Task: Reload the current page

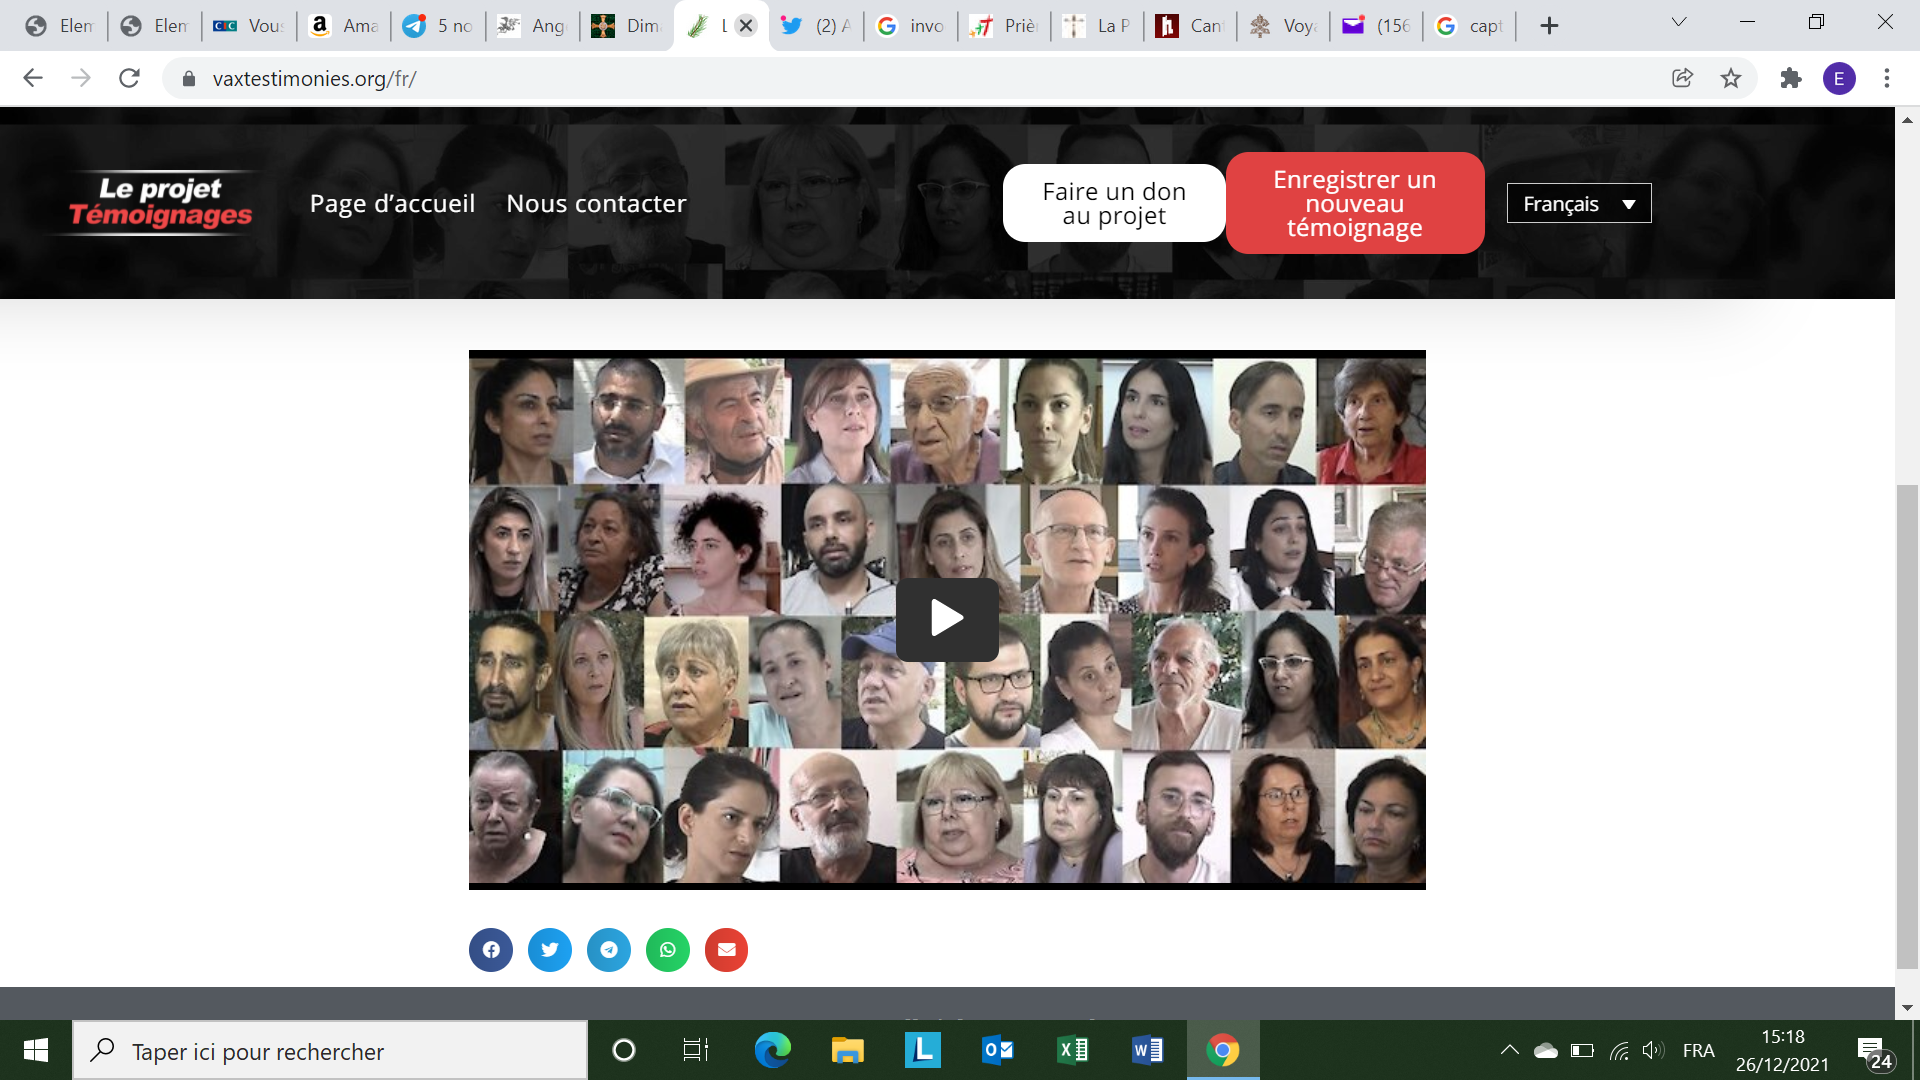Action: tap(129, 78)
